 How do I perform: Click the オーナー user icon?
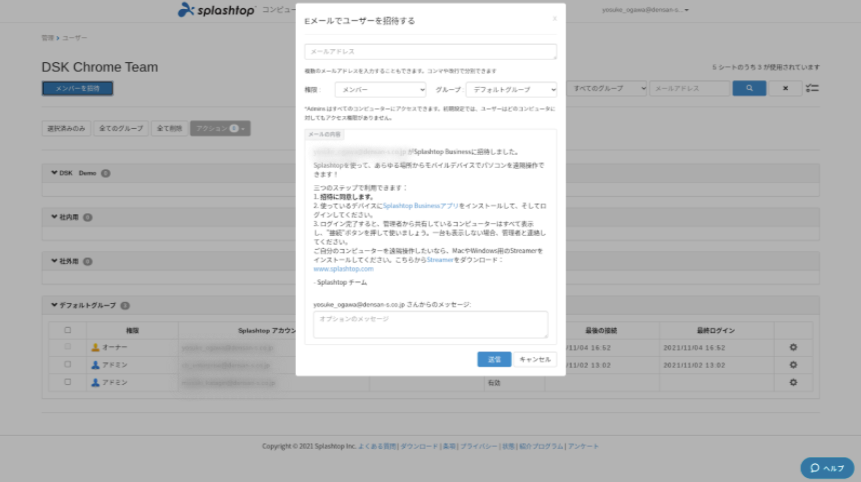tap(95, 348)
